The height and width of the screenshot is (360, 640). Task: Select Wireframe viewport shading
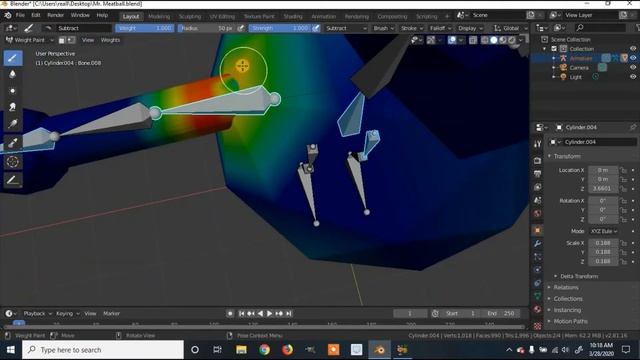click(485, 40)
